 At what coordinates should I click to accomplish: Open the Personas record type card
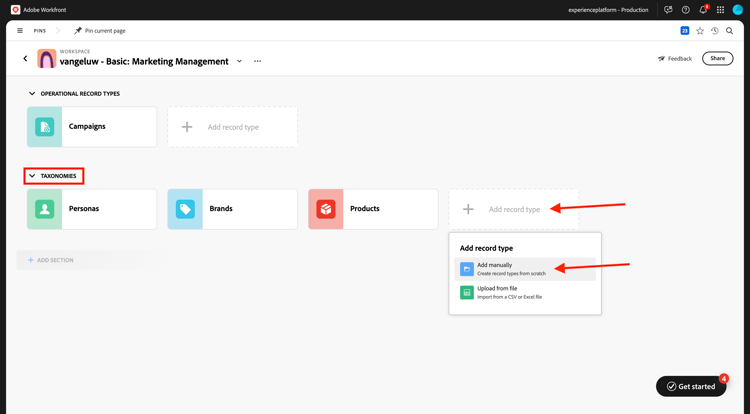coord(92,209)
